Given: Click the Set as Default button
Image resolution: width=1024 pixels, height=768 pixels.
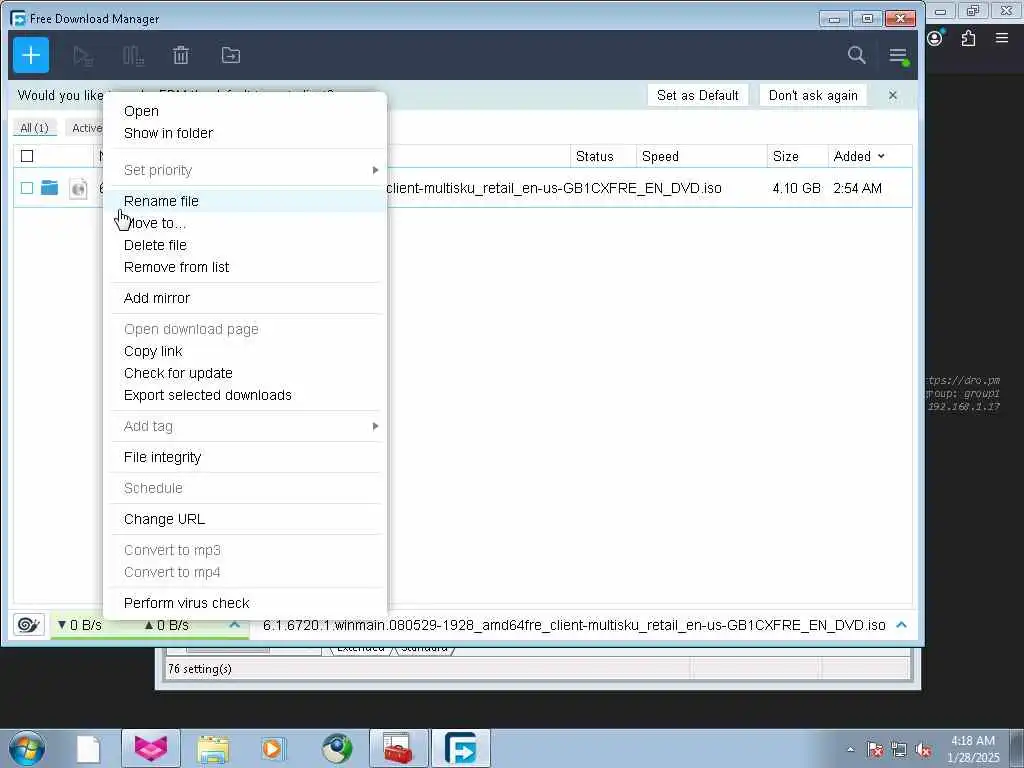Looking at the screenshot, I should (x=697, y=95).
